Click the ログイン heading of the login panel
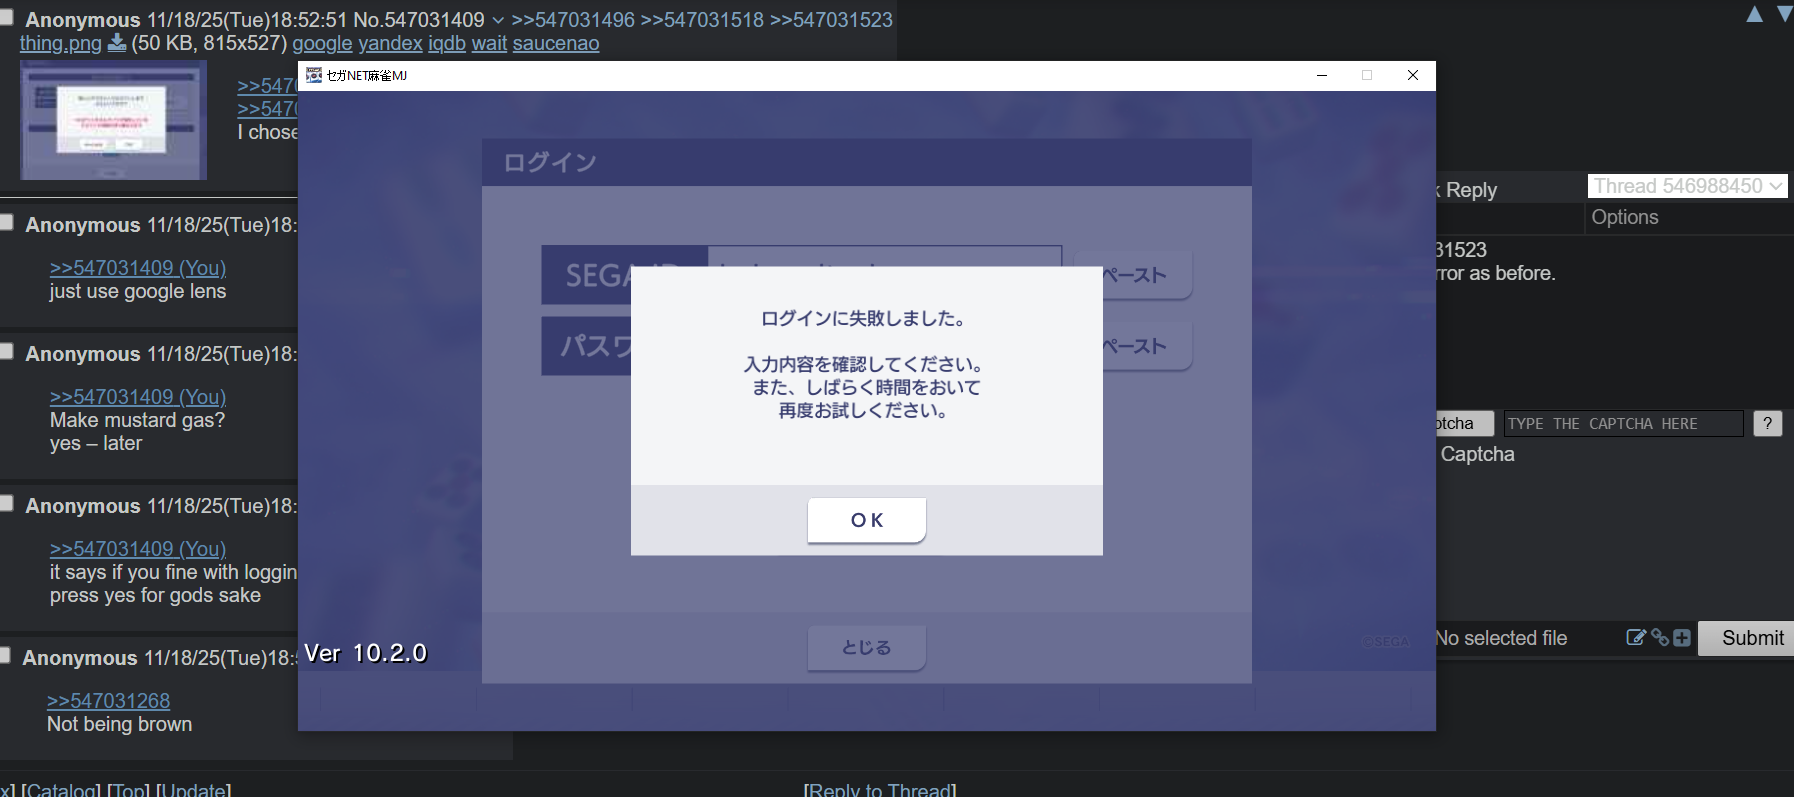Screen dimensions: 1794x797 tap(550, 162)
